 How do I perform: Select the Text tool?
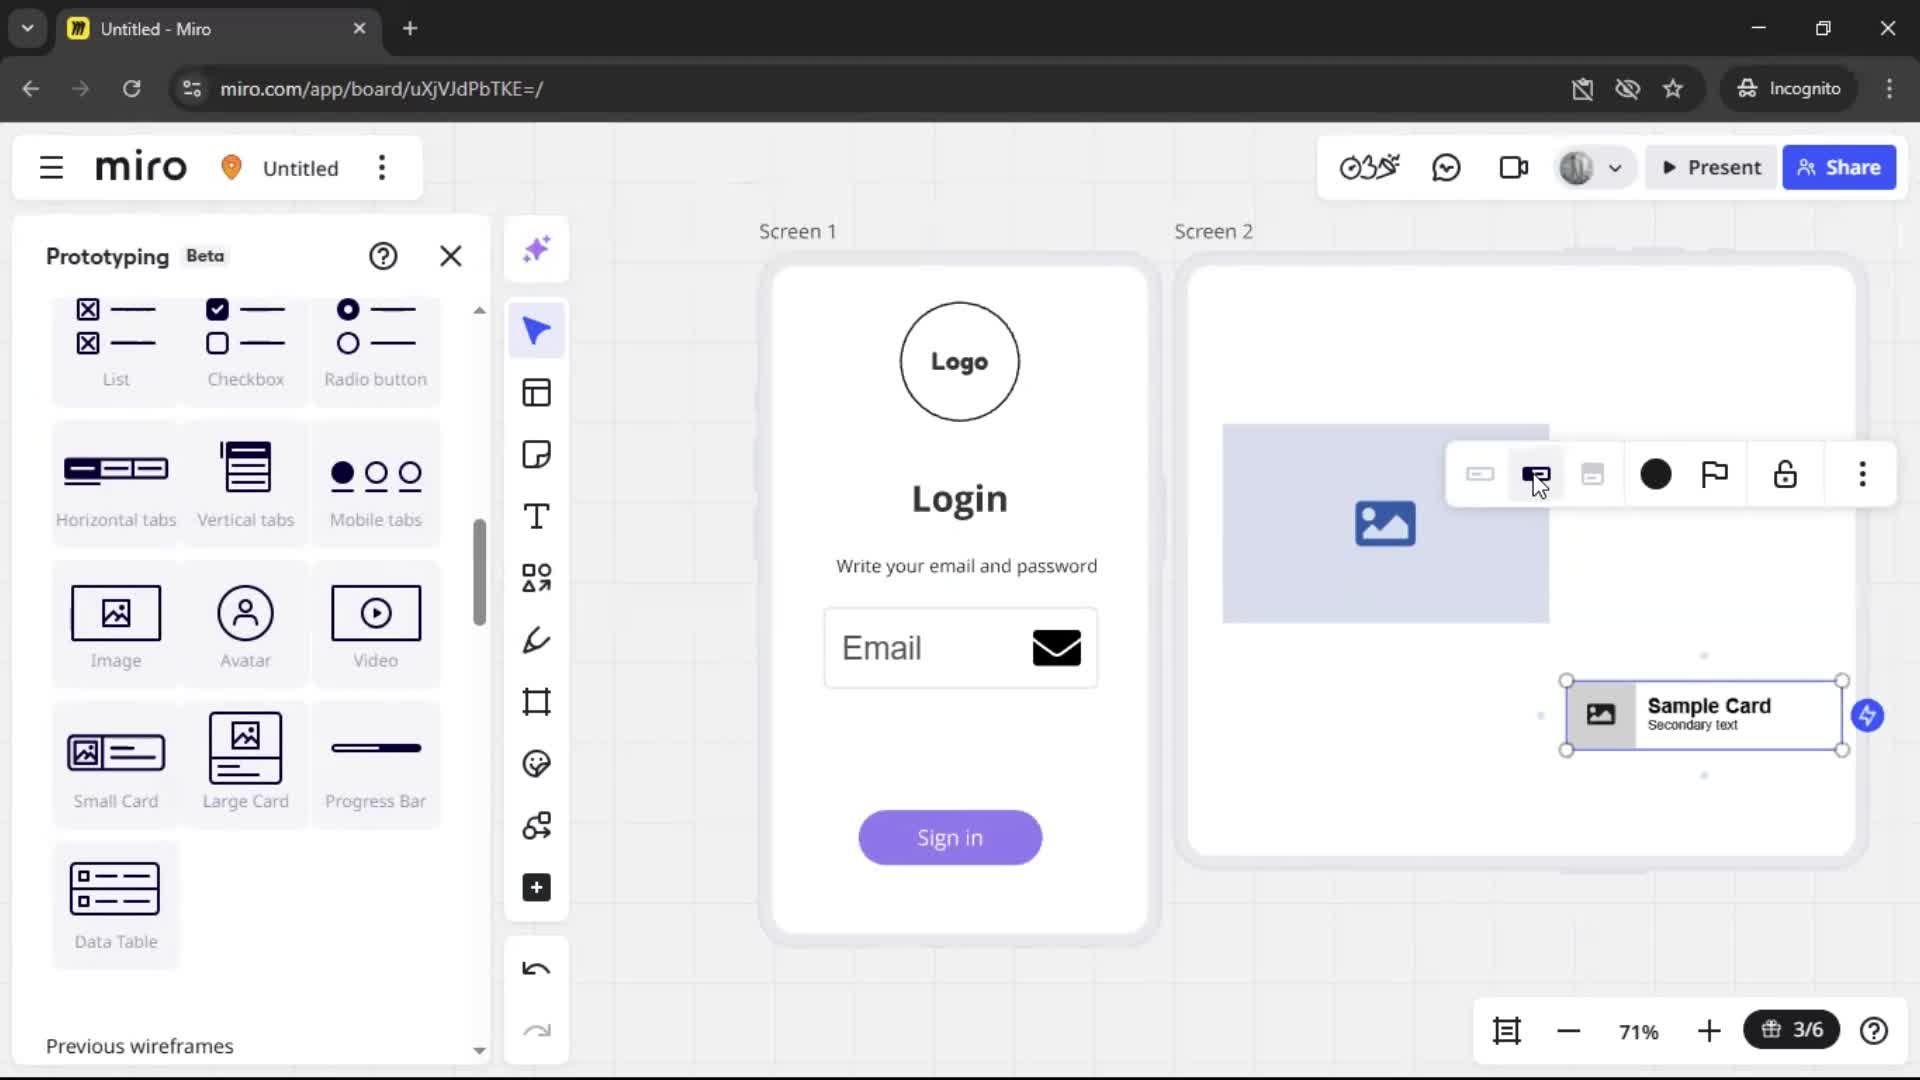(x=537, y=517)
